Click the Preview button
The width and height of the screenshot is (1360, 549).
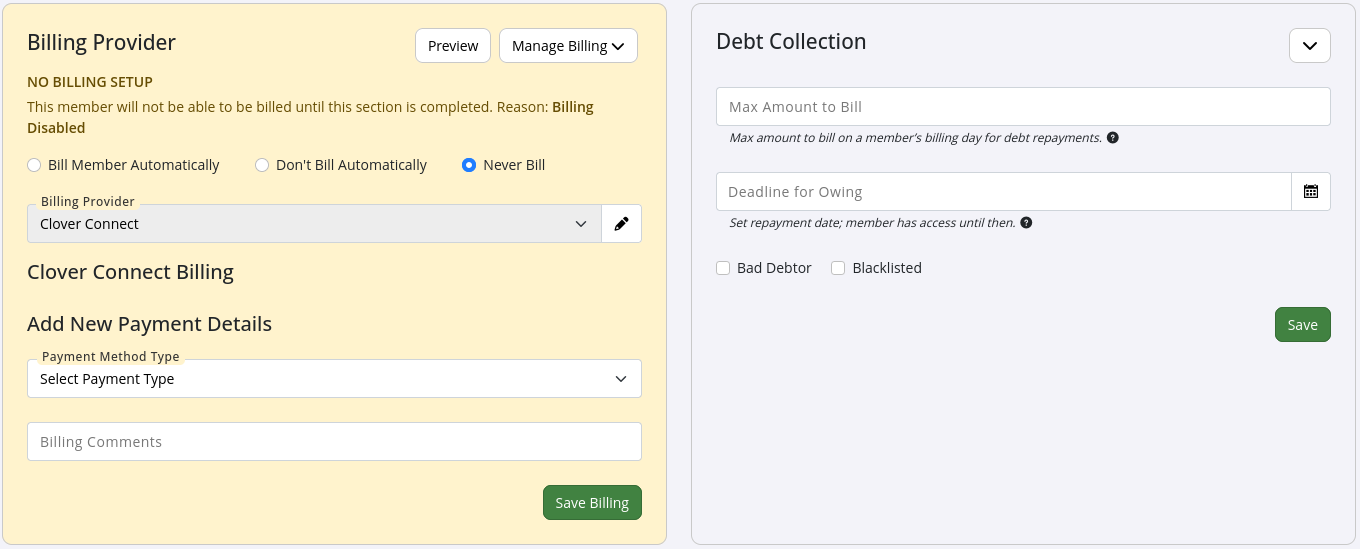pyautogui.click(x=453, y=46)
